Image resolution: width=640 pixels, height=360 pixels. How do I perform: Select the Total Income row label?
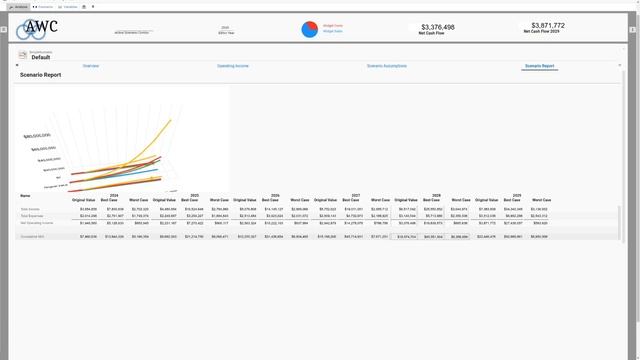30,209
